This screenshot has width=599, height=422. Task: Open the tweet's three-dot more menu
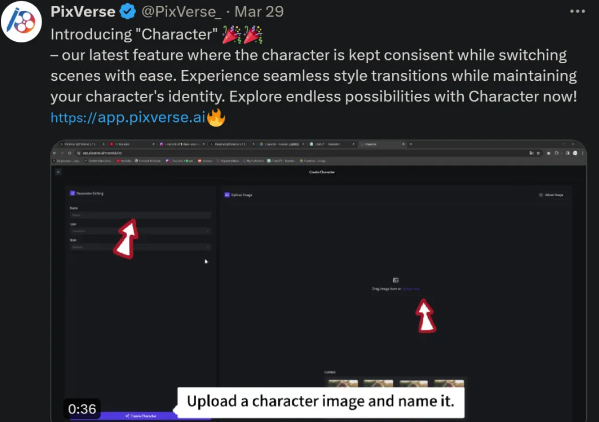[577, 11]
